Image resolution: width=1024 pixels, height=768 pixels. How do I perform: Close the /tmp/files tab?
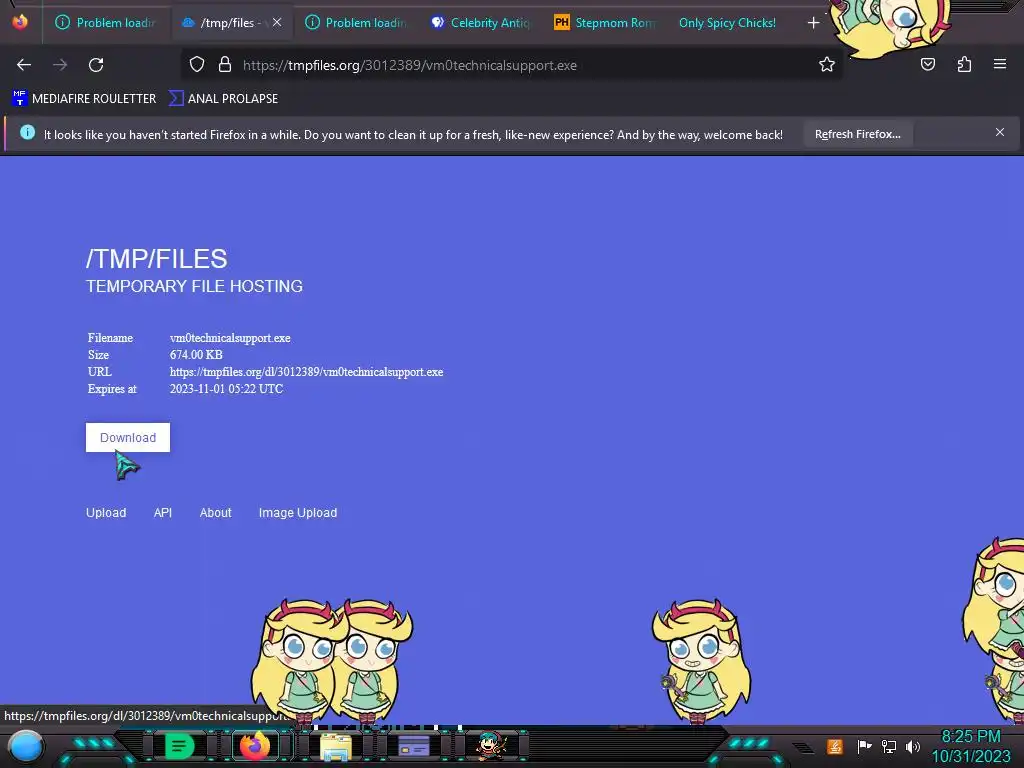tap(277, 22)
